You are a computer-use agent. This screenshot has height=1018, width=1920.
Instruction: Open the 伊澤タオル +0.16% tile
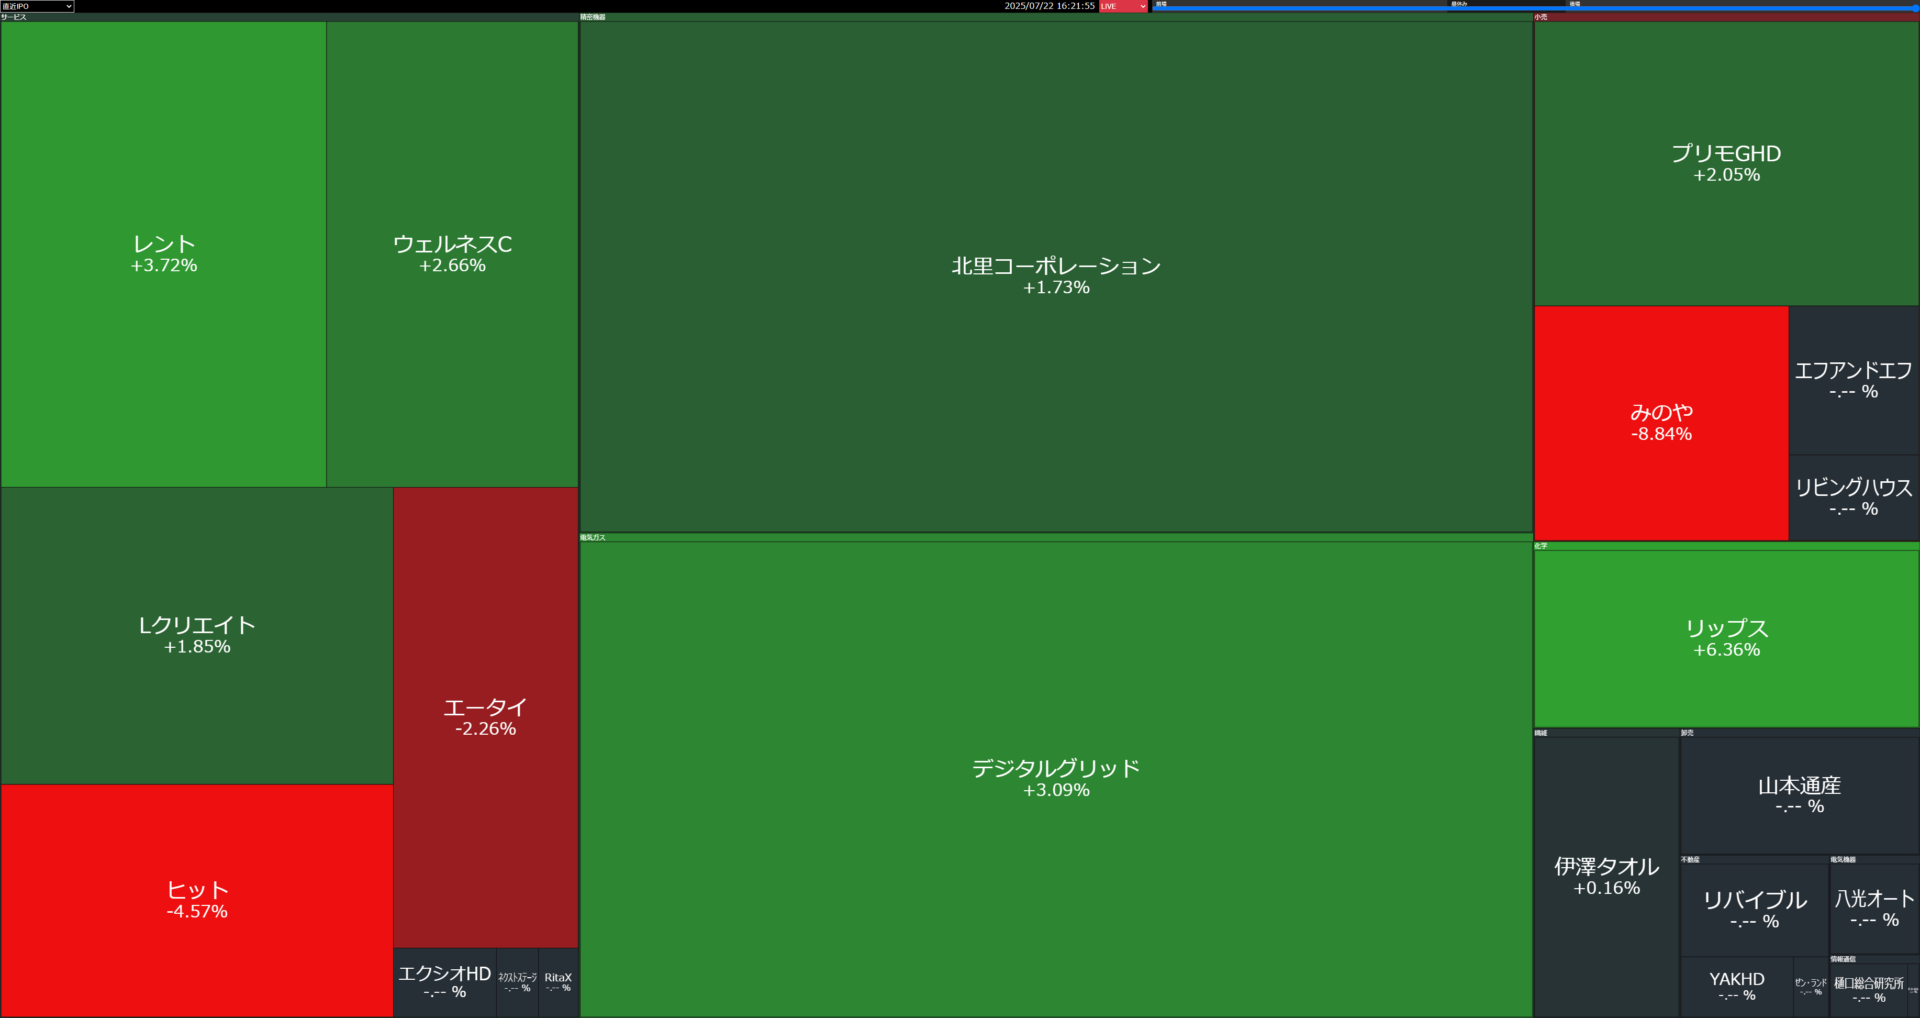coord(1606,877)
